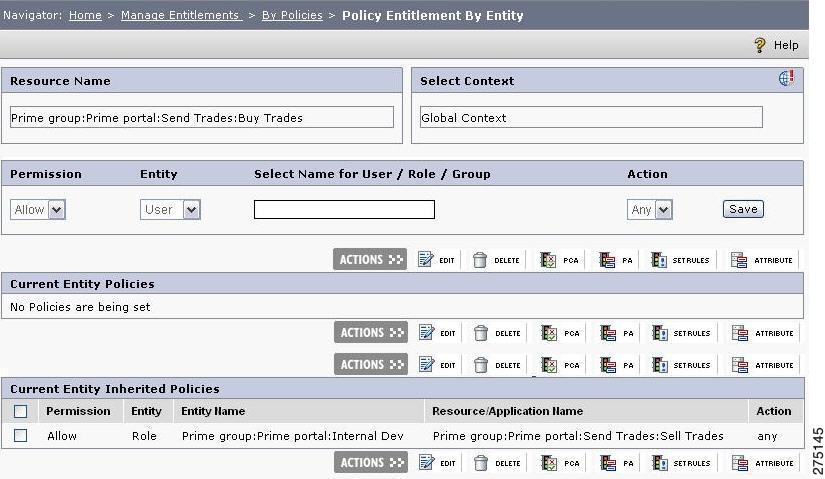The height and width of the screenshot is (479, 825).
Task: Check the Allow Role Internal Dev row checkbox
Action: (21, 435)
